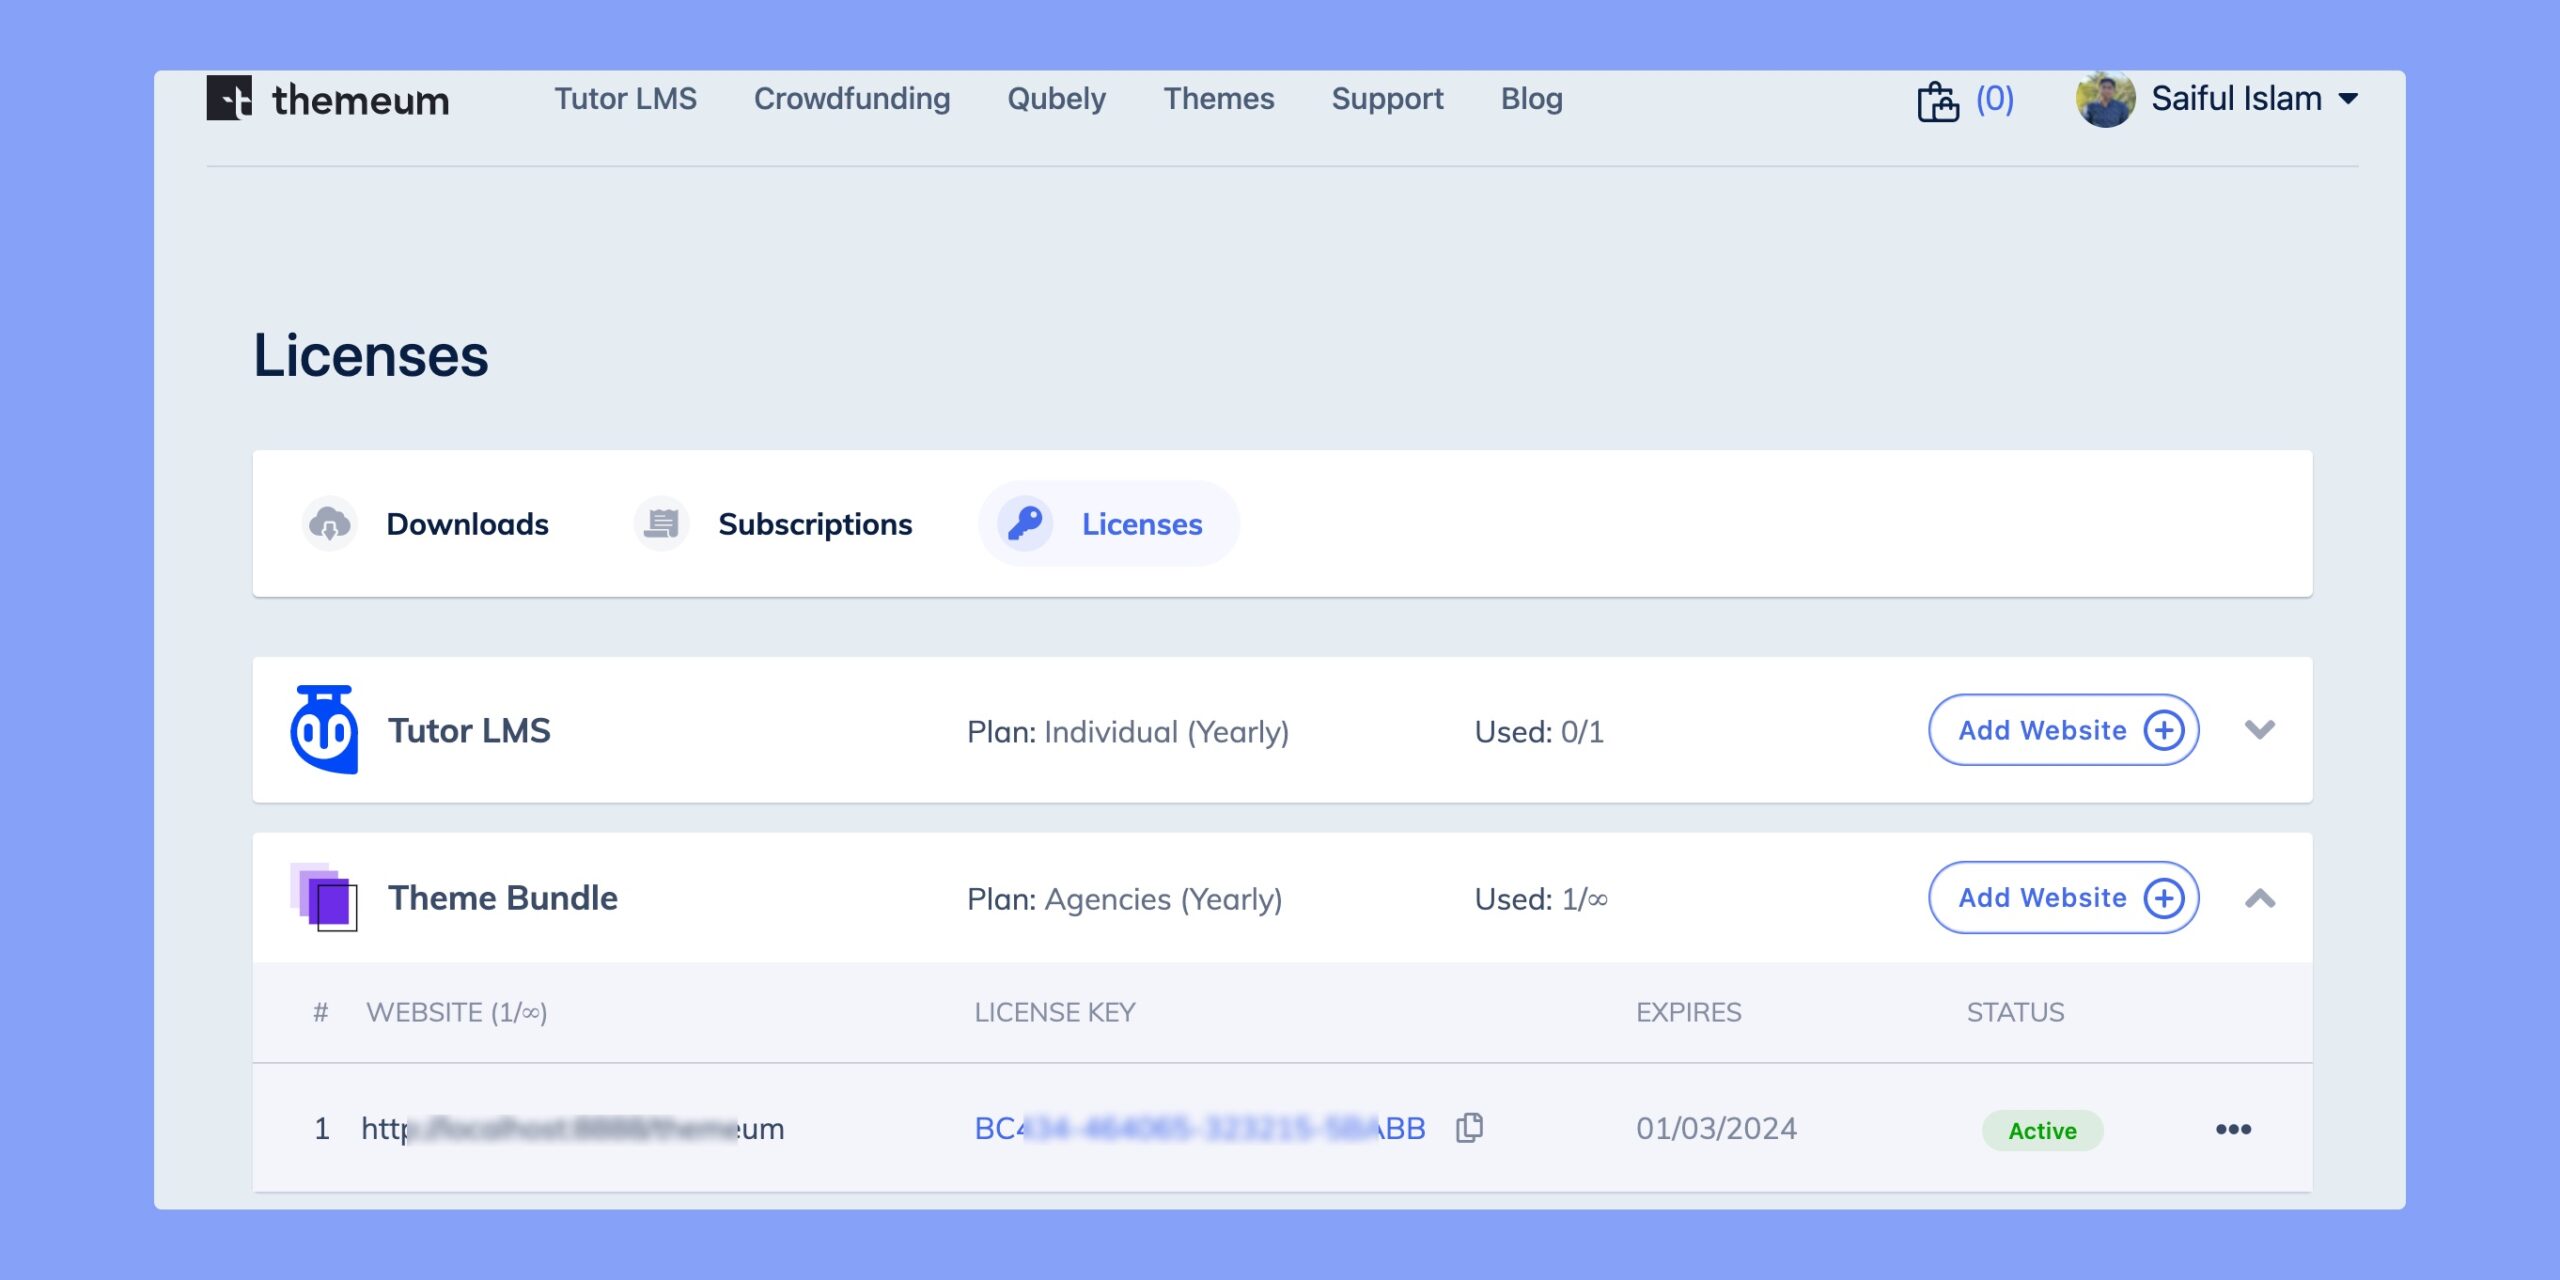
Task: Open the Qubely nav item
Action: tap(1057, 99)
